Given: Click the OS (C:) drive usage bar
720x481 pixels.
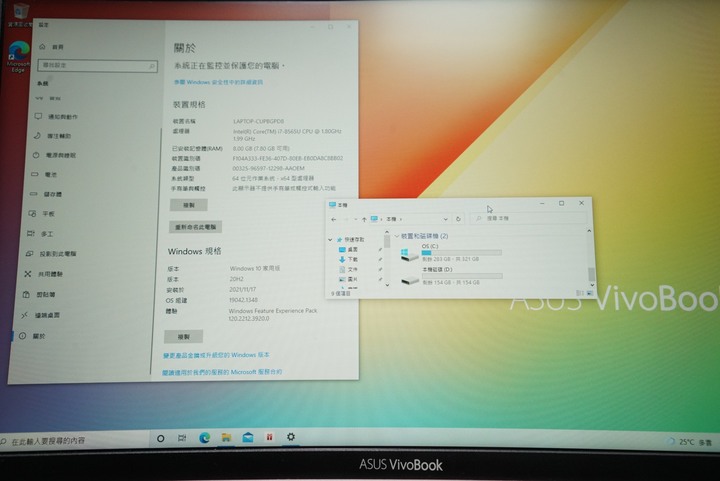Looking at the screenshot, I should (461, 252).
